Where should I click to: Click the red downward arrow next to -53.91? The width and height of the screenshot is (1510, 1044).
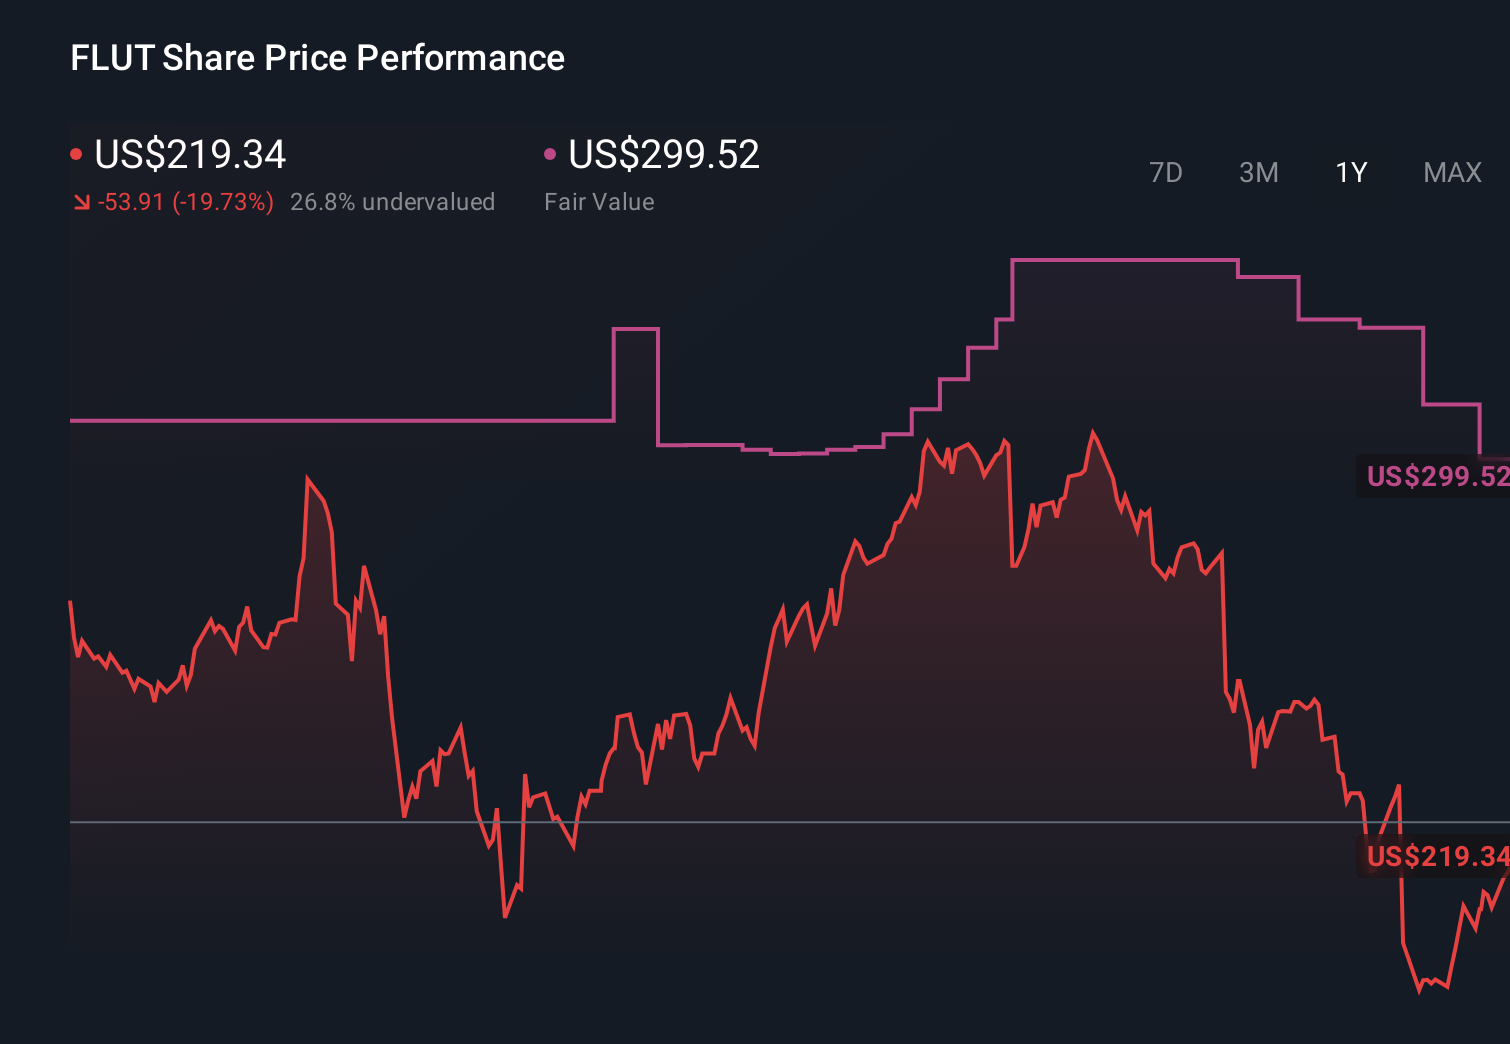pyautogui.click(x=81, y=202)
